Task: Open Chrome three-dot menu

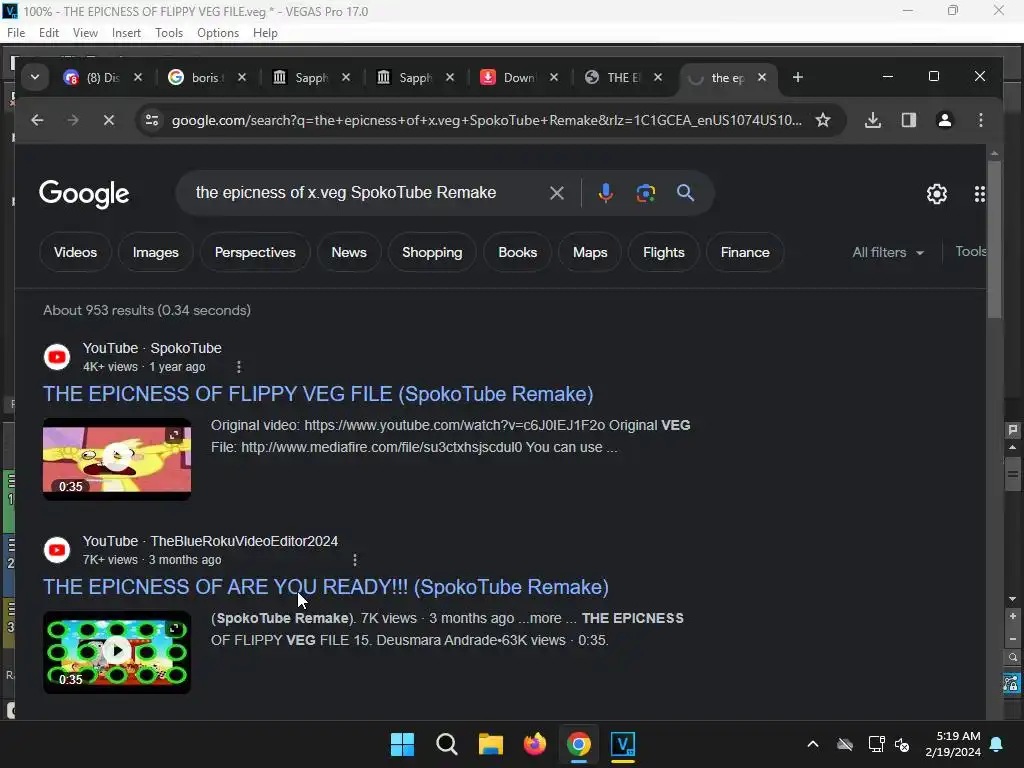Action: pos(980,120)
